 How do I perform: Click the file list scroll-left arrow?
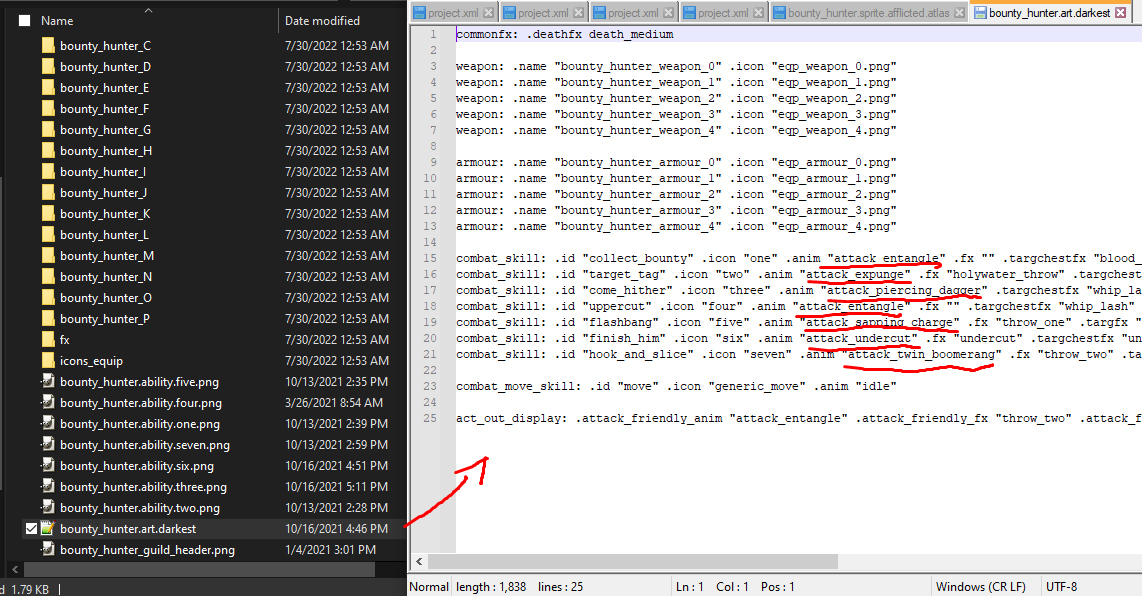(15, 569)
